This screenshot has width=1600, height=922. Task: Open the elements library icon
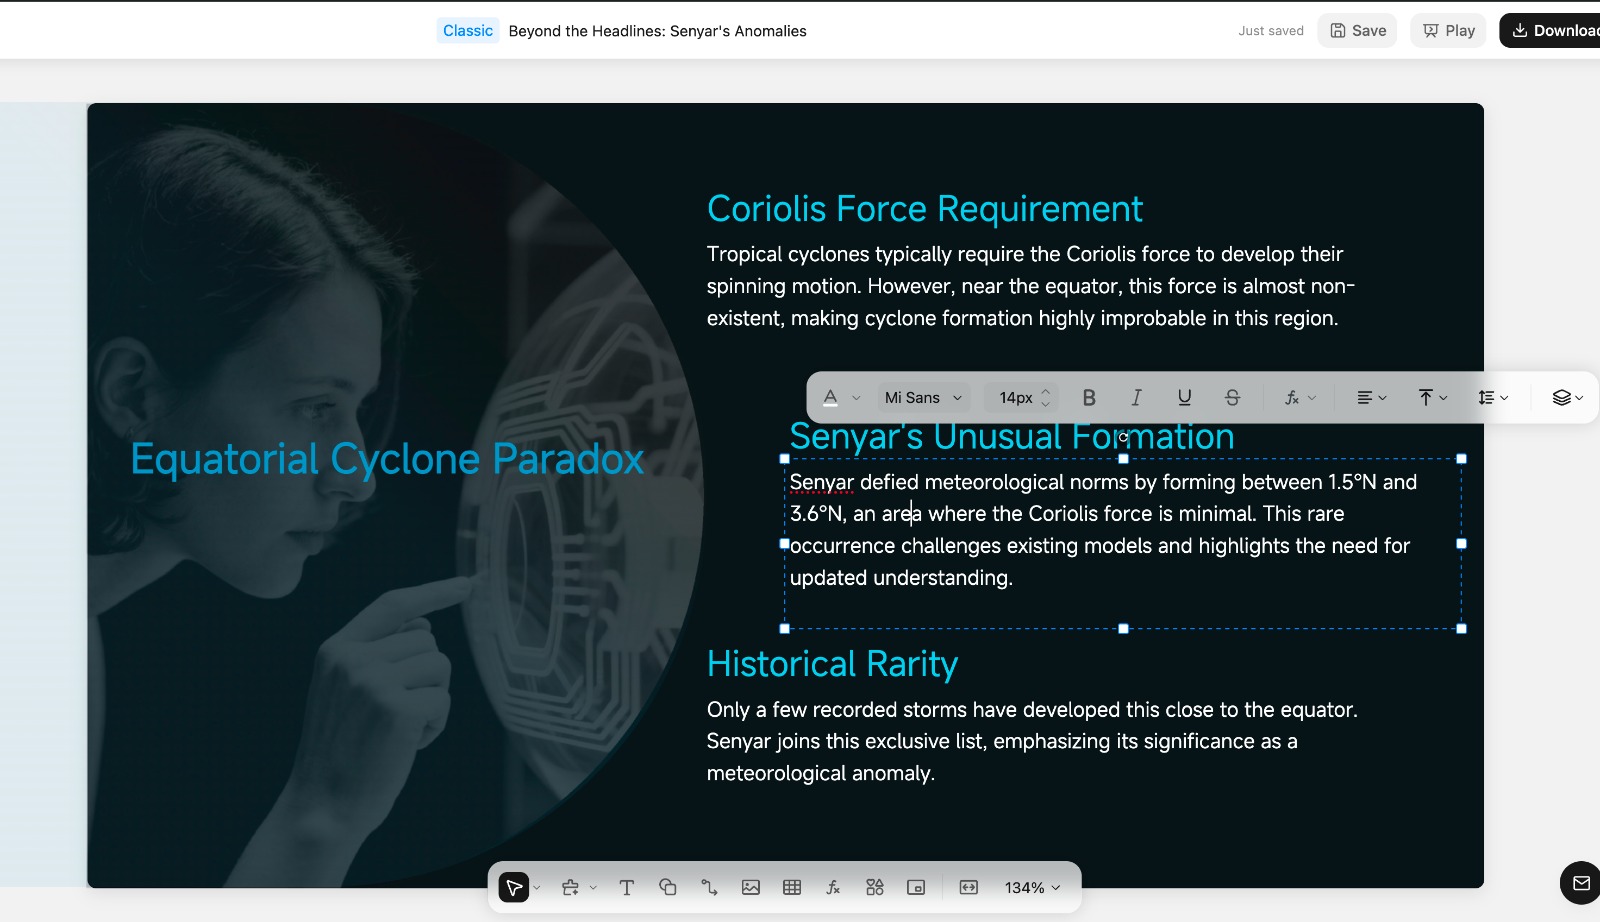(x=875, y=887)
